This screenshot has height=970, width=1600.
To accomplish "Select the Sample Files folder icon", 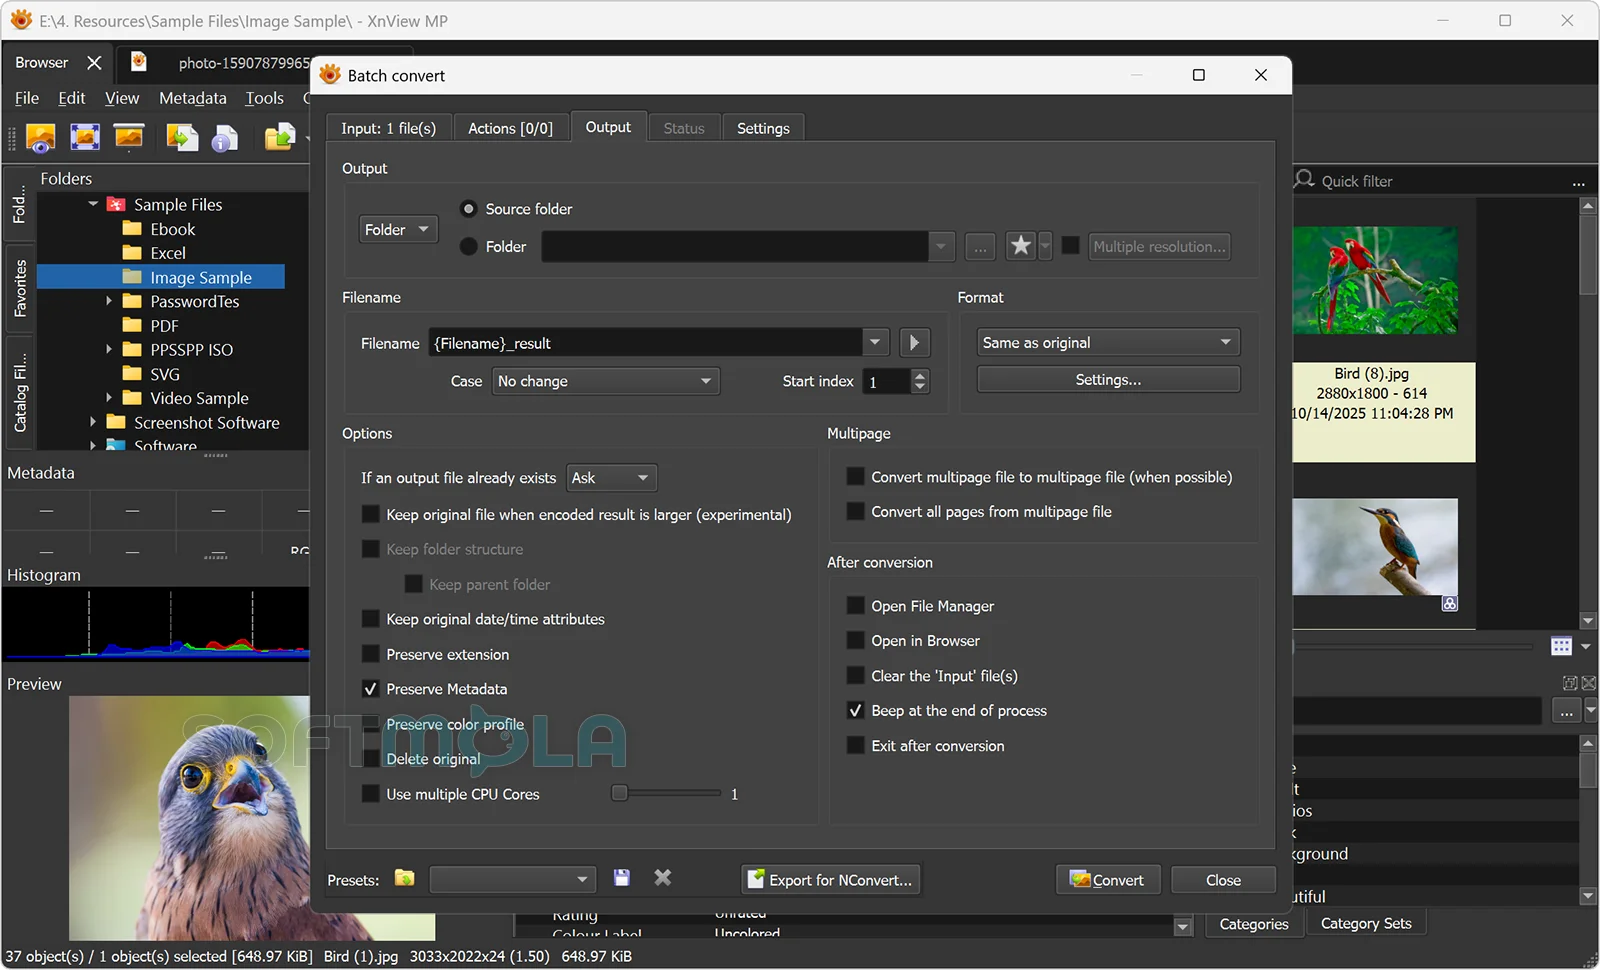I will click(116, 204).
